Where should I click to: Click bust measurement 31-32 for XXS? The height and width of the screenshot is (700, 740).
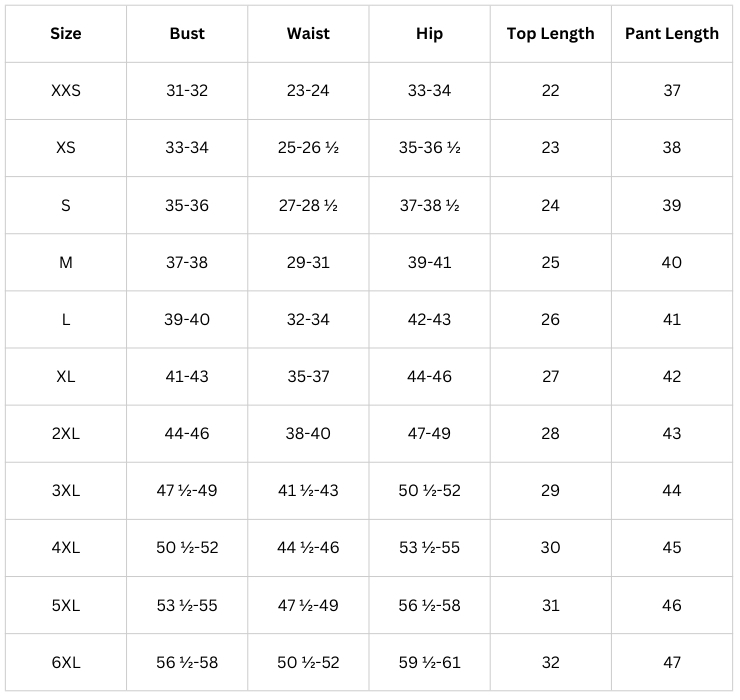coord(187,91)
